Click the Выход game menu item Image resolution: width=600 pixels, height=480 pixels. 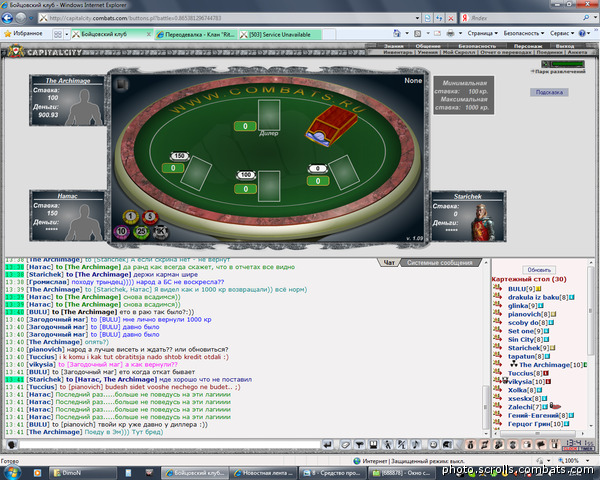pyautogui.click(x=565, y=46)
